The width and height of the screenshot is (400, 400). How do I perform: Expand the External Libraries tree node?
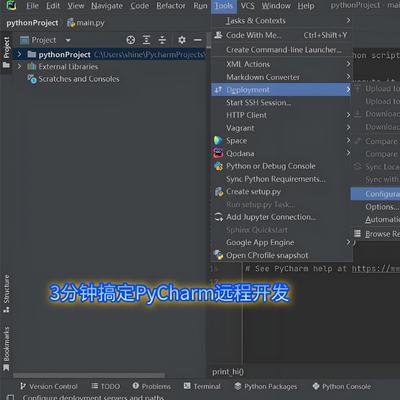(19, 66)
